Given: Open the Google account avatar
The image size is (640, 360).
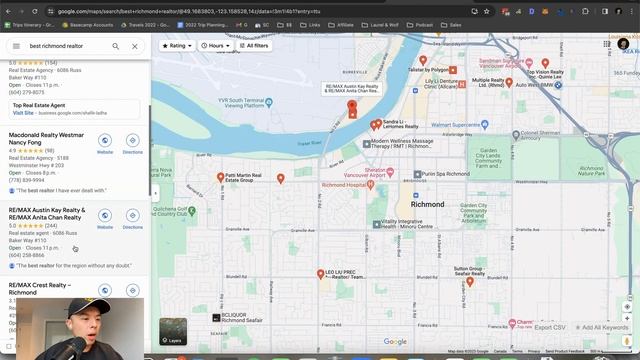Looking at the screenshot, I should pos(623,44).
